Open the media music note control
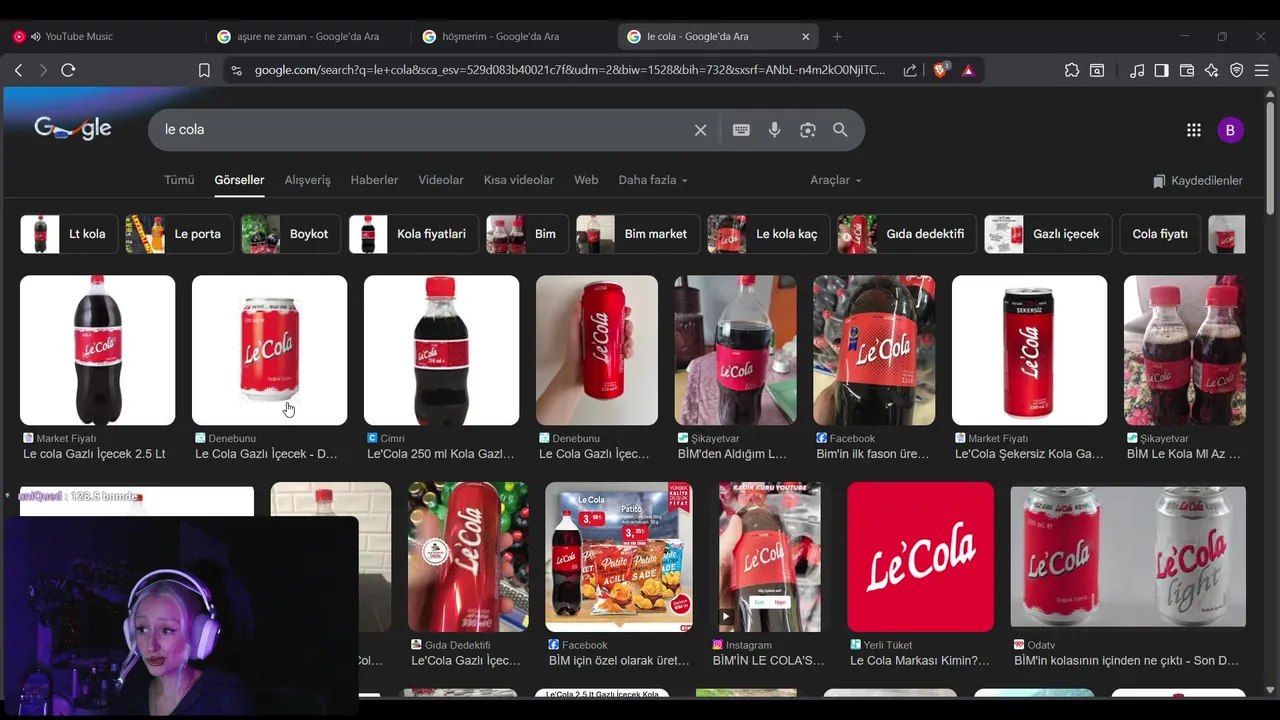 [1137, 70]
